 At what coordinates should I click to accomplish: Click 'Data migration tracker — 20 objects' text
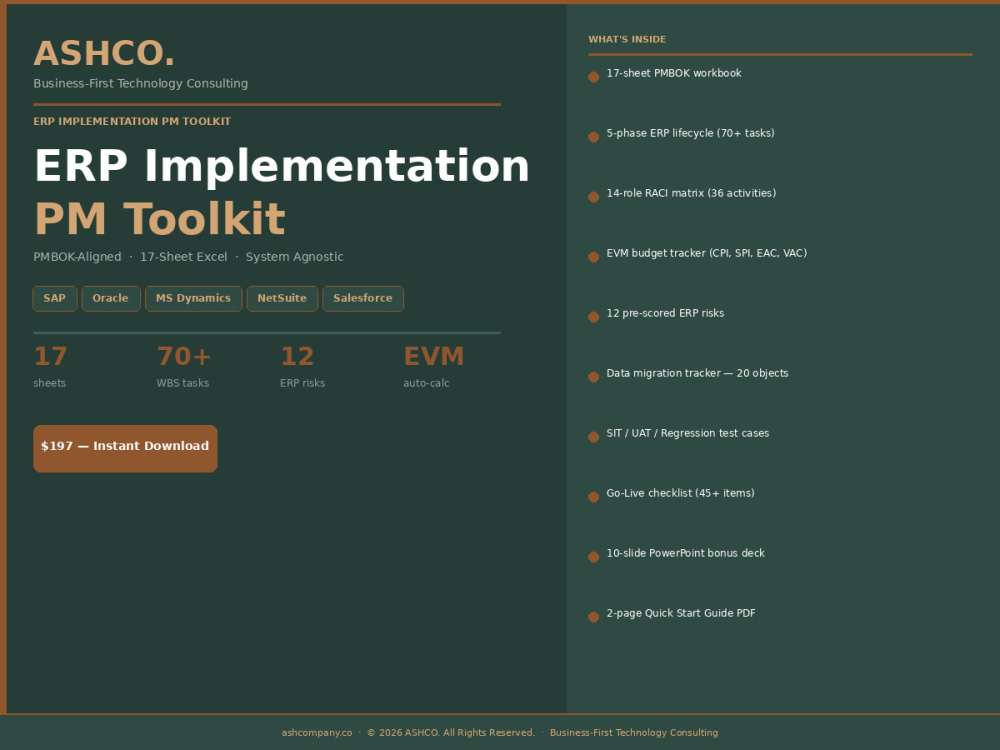pyautogui.click(x=697, y=373)
